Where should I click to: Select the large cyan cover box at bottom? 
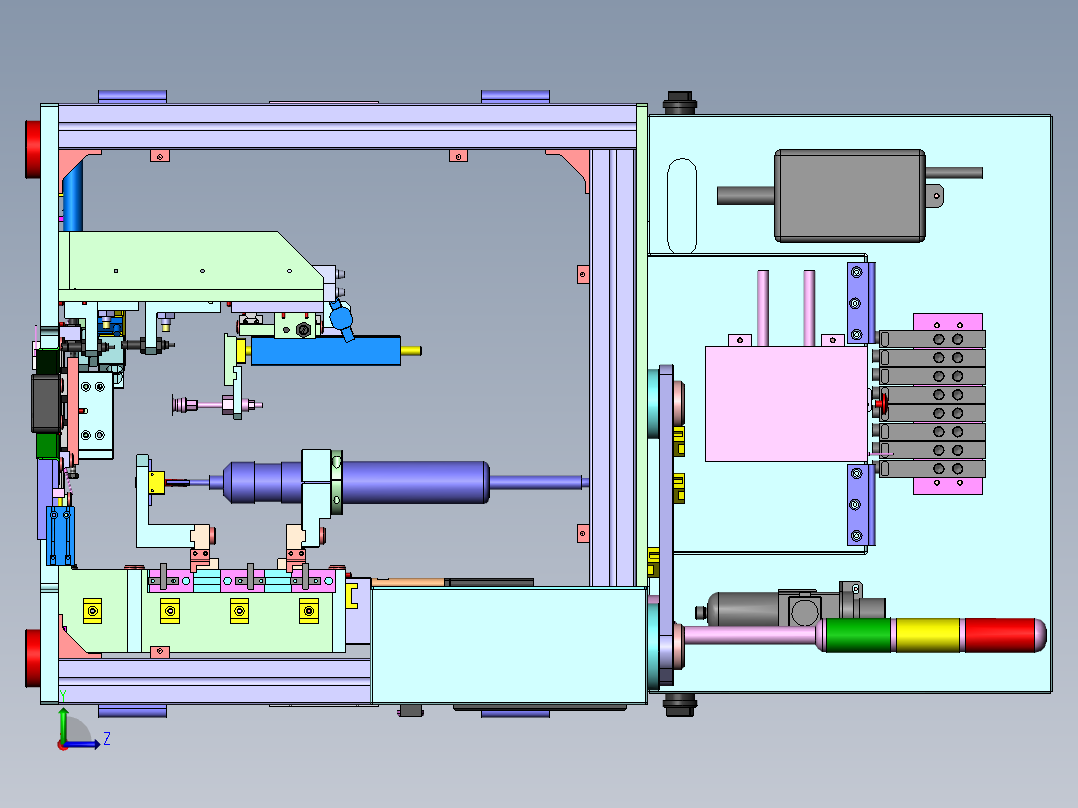[509, 645]
